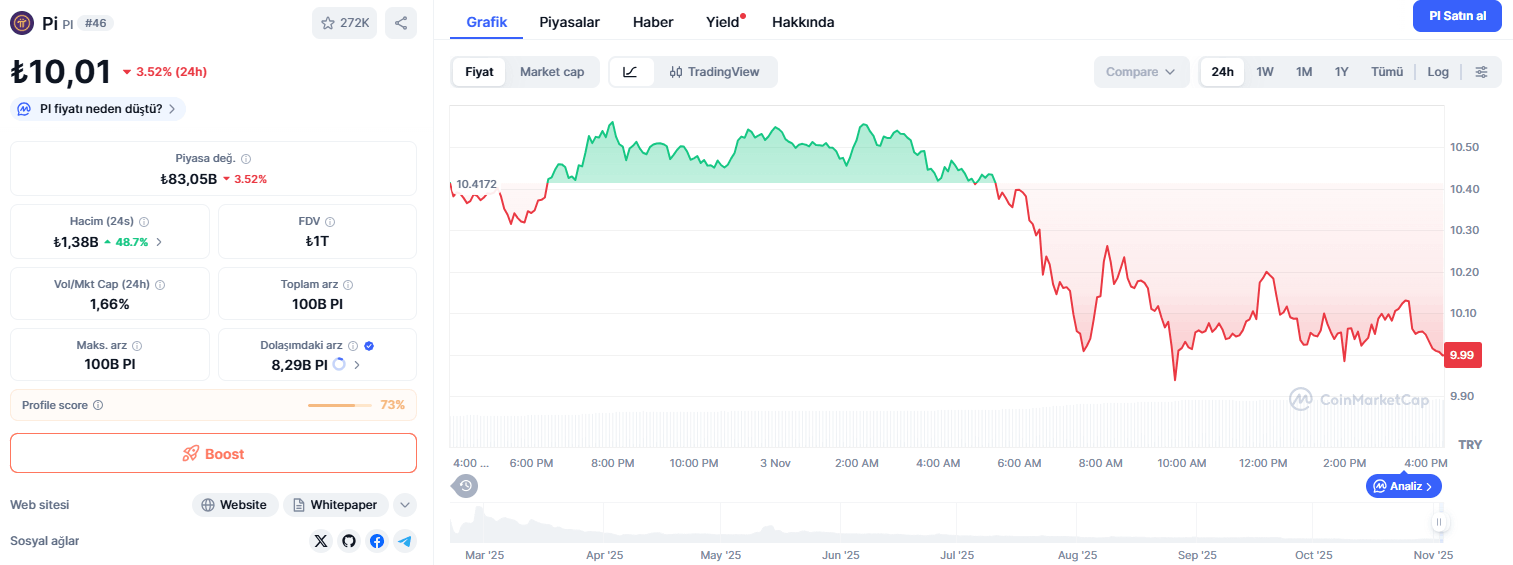Screen dimensions: 1513x565
Task: Open info icon next to Profile score
Action: 98,405
